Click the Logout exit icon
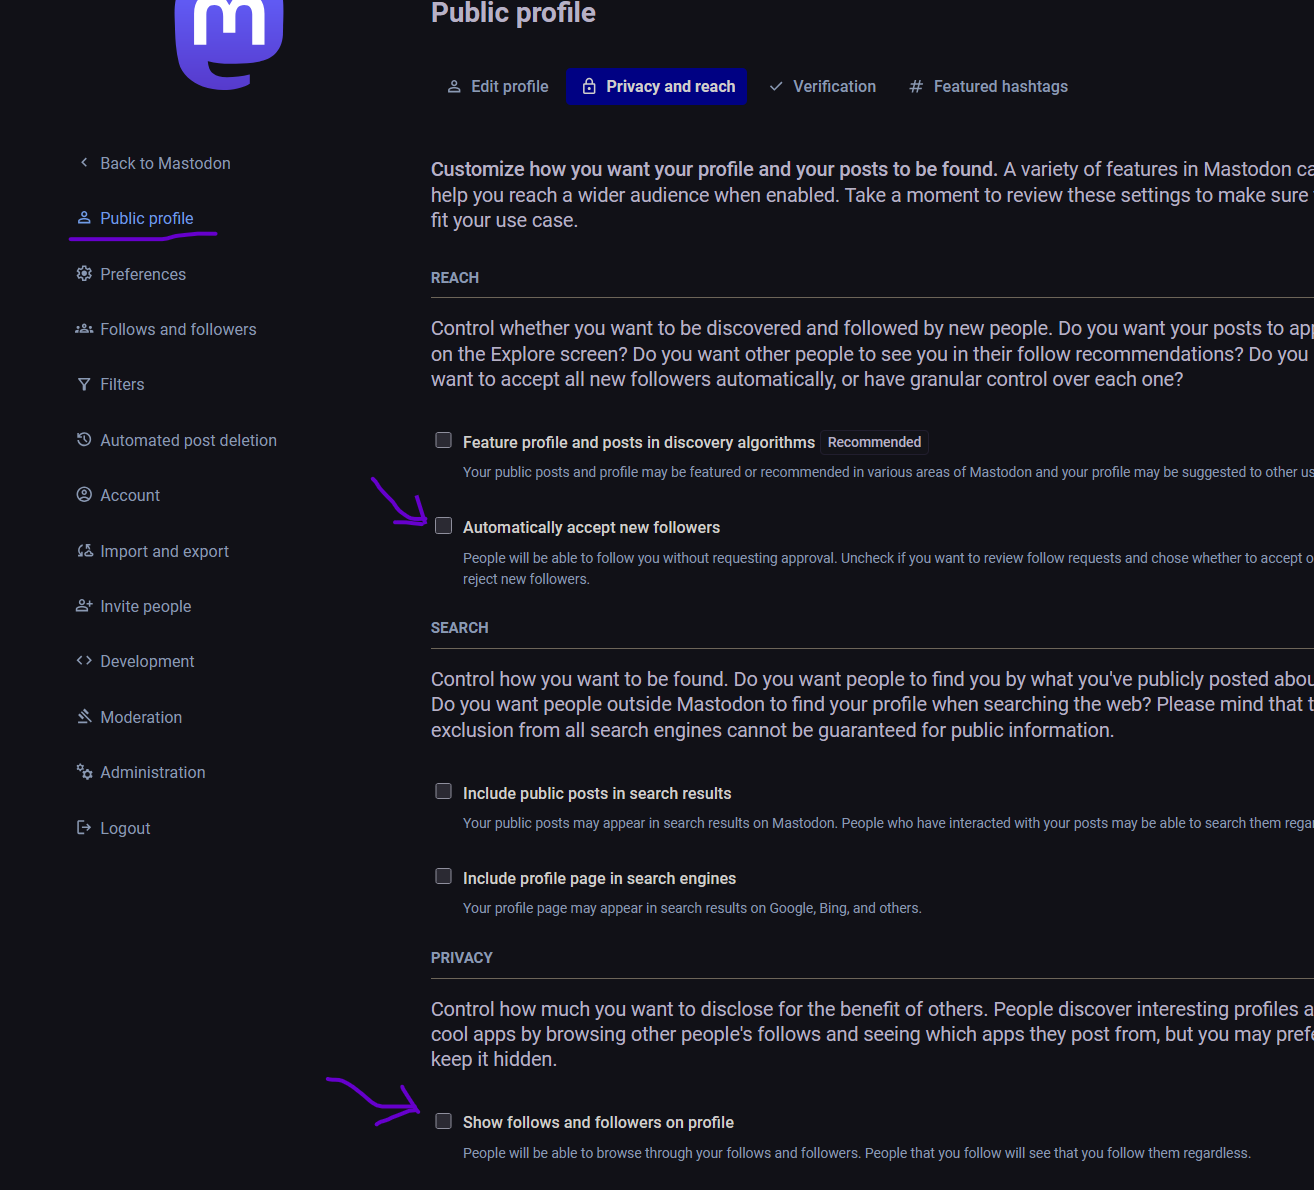The height and width of the screenshot is (1190, 1314). click(x=84, y=828)
